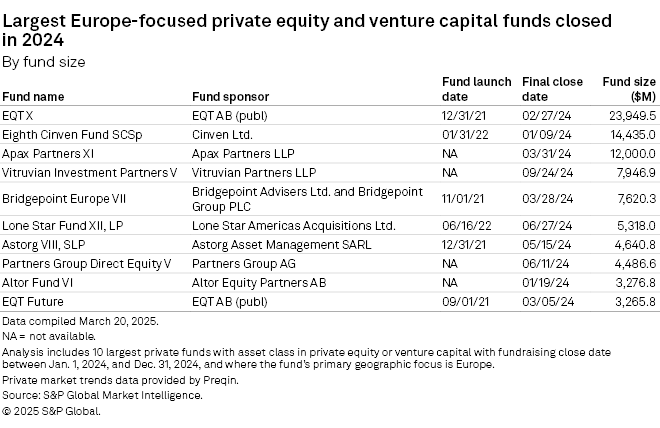Click the Fund name column header
Viewport: 660px width, 428px height.
[34, 97]
